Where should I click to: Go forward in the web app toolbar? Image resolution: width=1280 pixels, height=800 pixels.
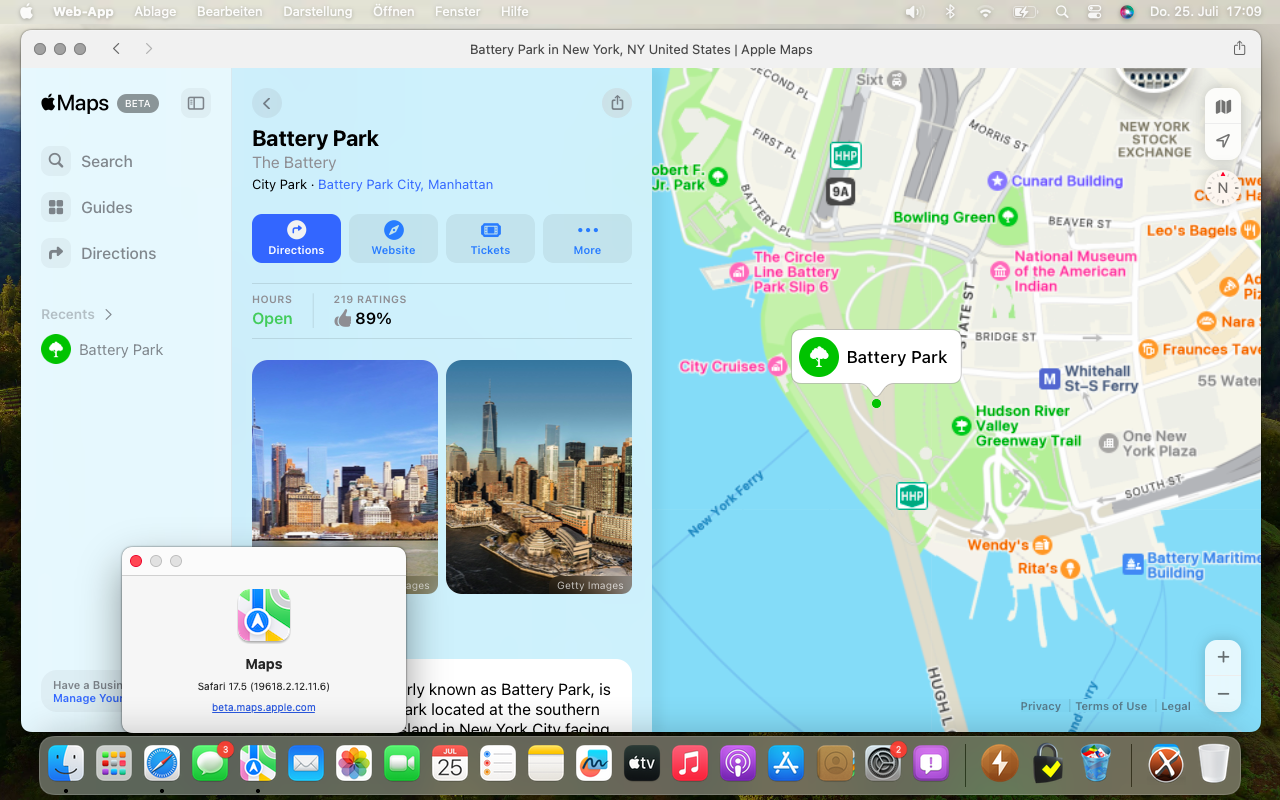(x=149, y=49)
